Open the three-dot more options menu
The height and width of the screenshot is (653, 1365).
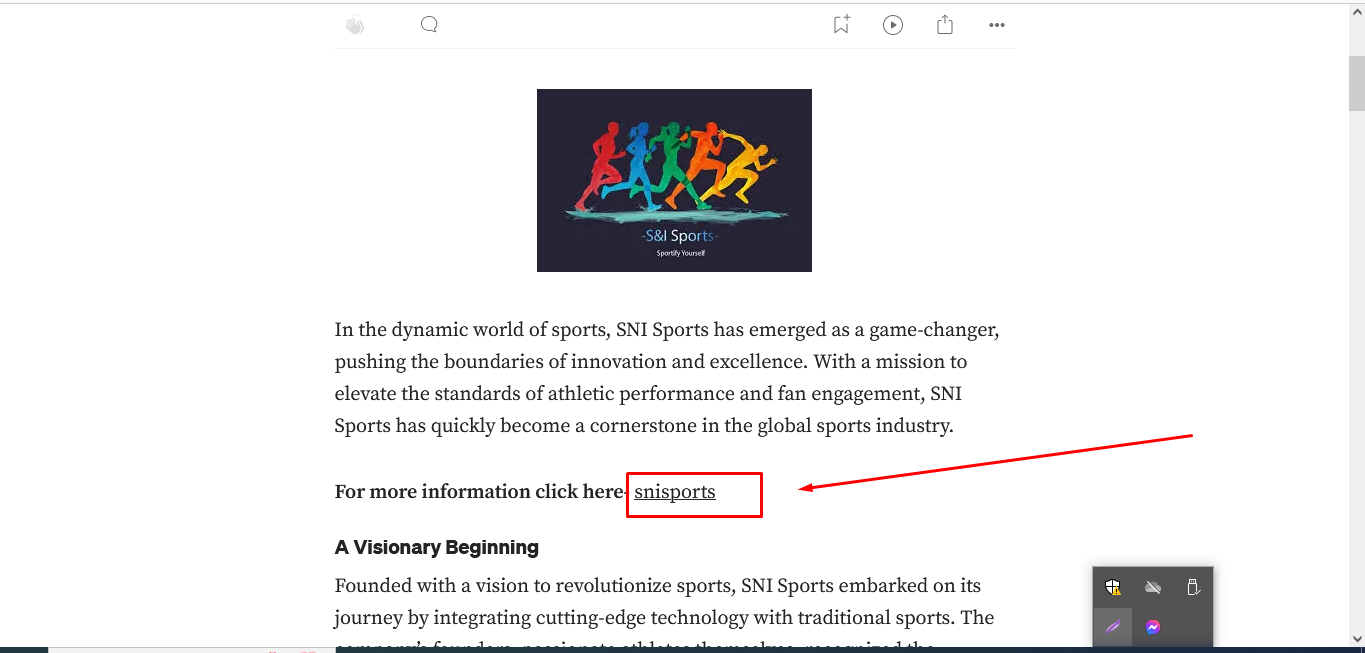997,25
